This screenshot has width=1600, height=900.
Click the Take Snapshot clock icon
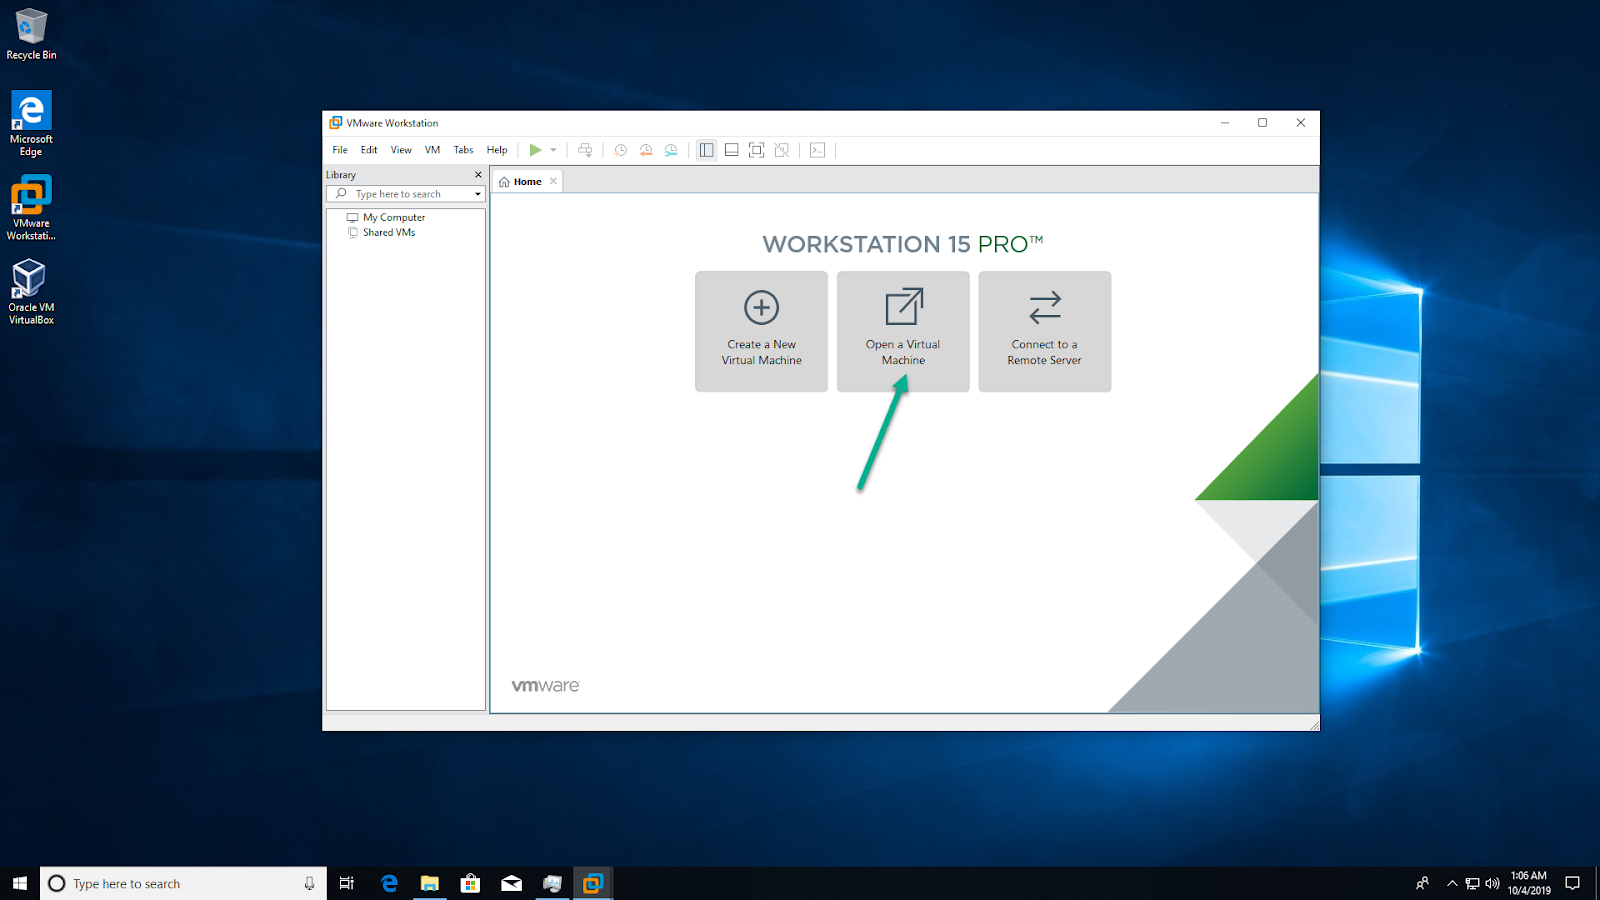pyautogui.click(x=620, y=150)
